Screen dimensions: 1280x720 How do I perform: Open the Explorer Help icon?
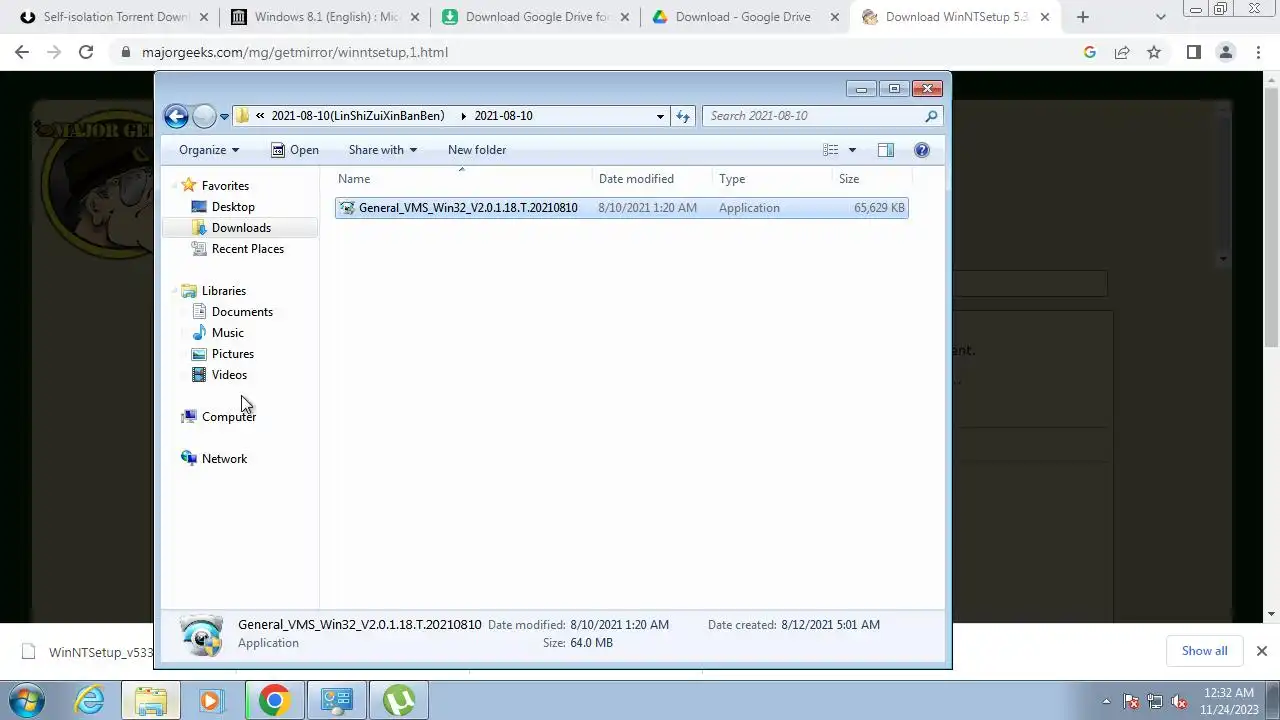coord(922,150)
